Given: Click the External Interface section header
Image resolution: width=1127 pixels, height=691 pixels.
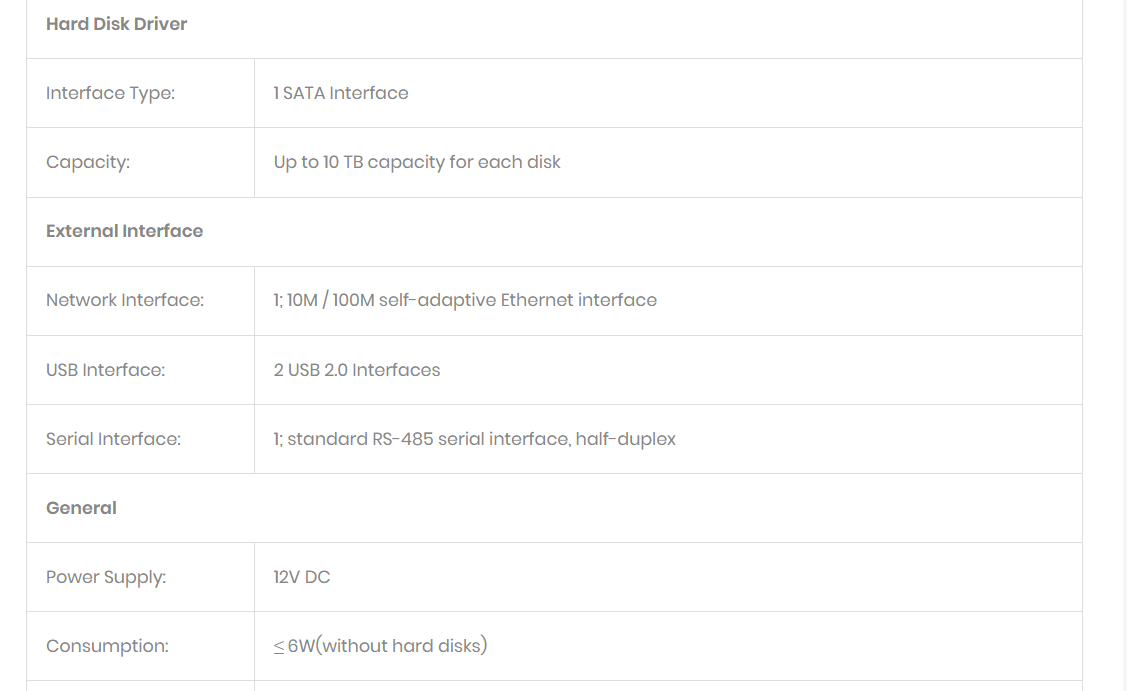Looking at the screenshot, I should [x=124, y=231].
